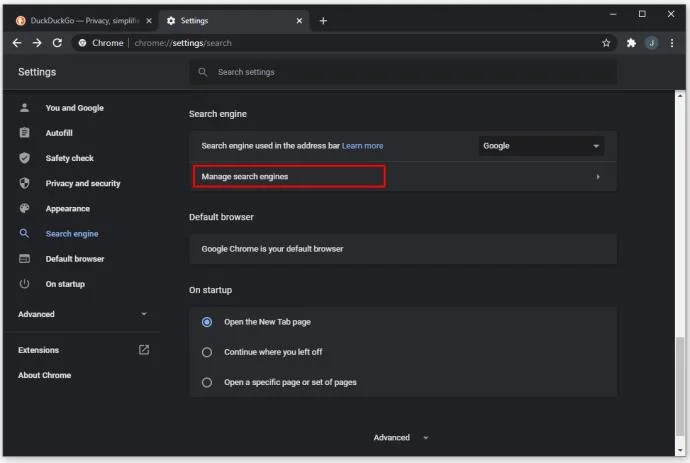The image size is (690, 463).
Task: Open the profile avatar J menu
Action: 652,43
